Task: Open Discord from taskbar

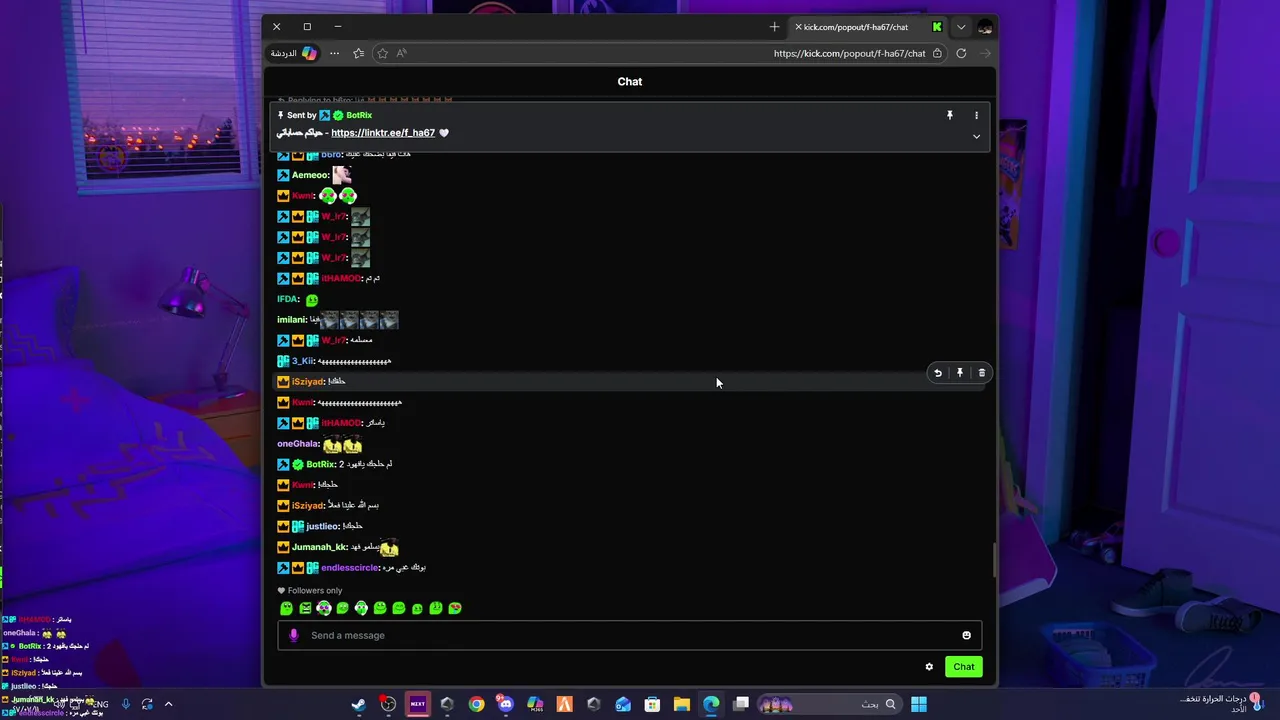Action: (505, 704)
